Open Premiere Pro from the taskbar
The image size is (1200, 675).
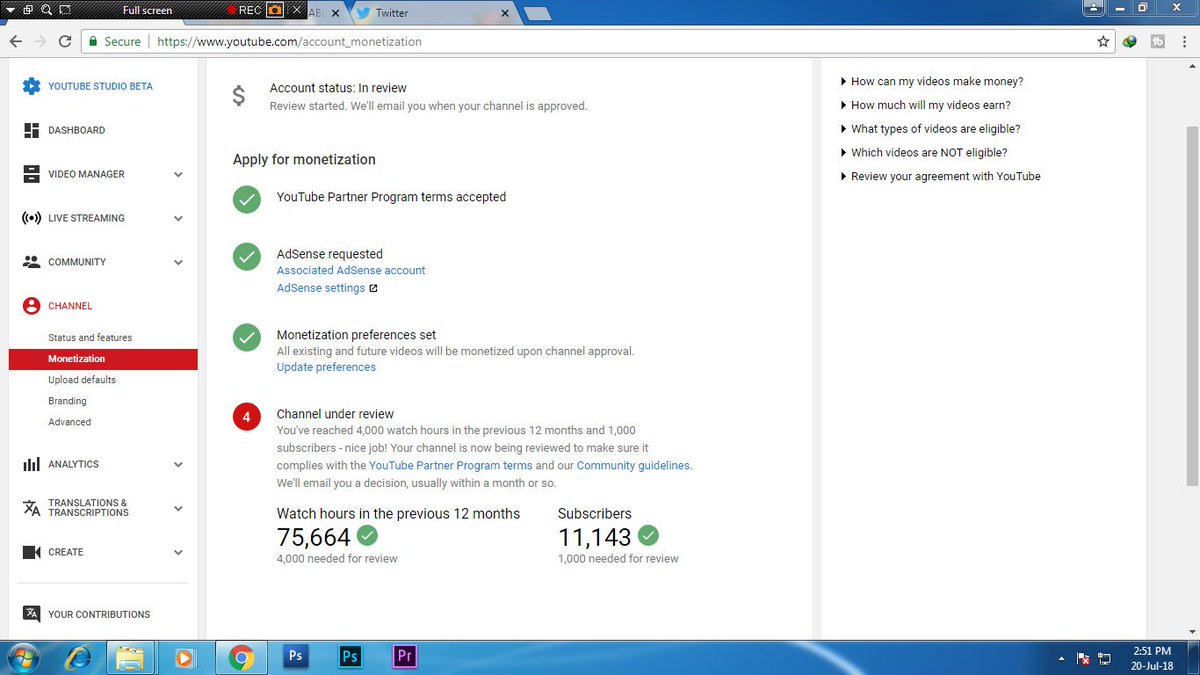pyautogui.click(x=405, y=657)
